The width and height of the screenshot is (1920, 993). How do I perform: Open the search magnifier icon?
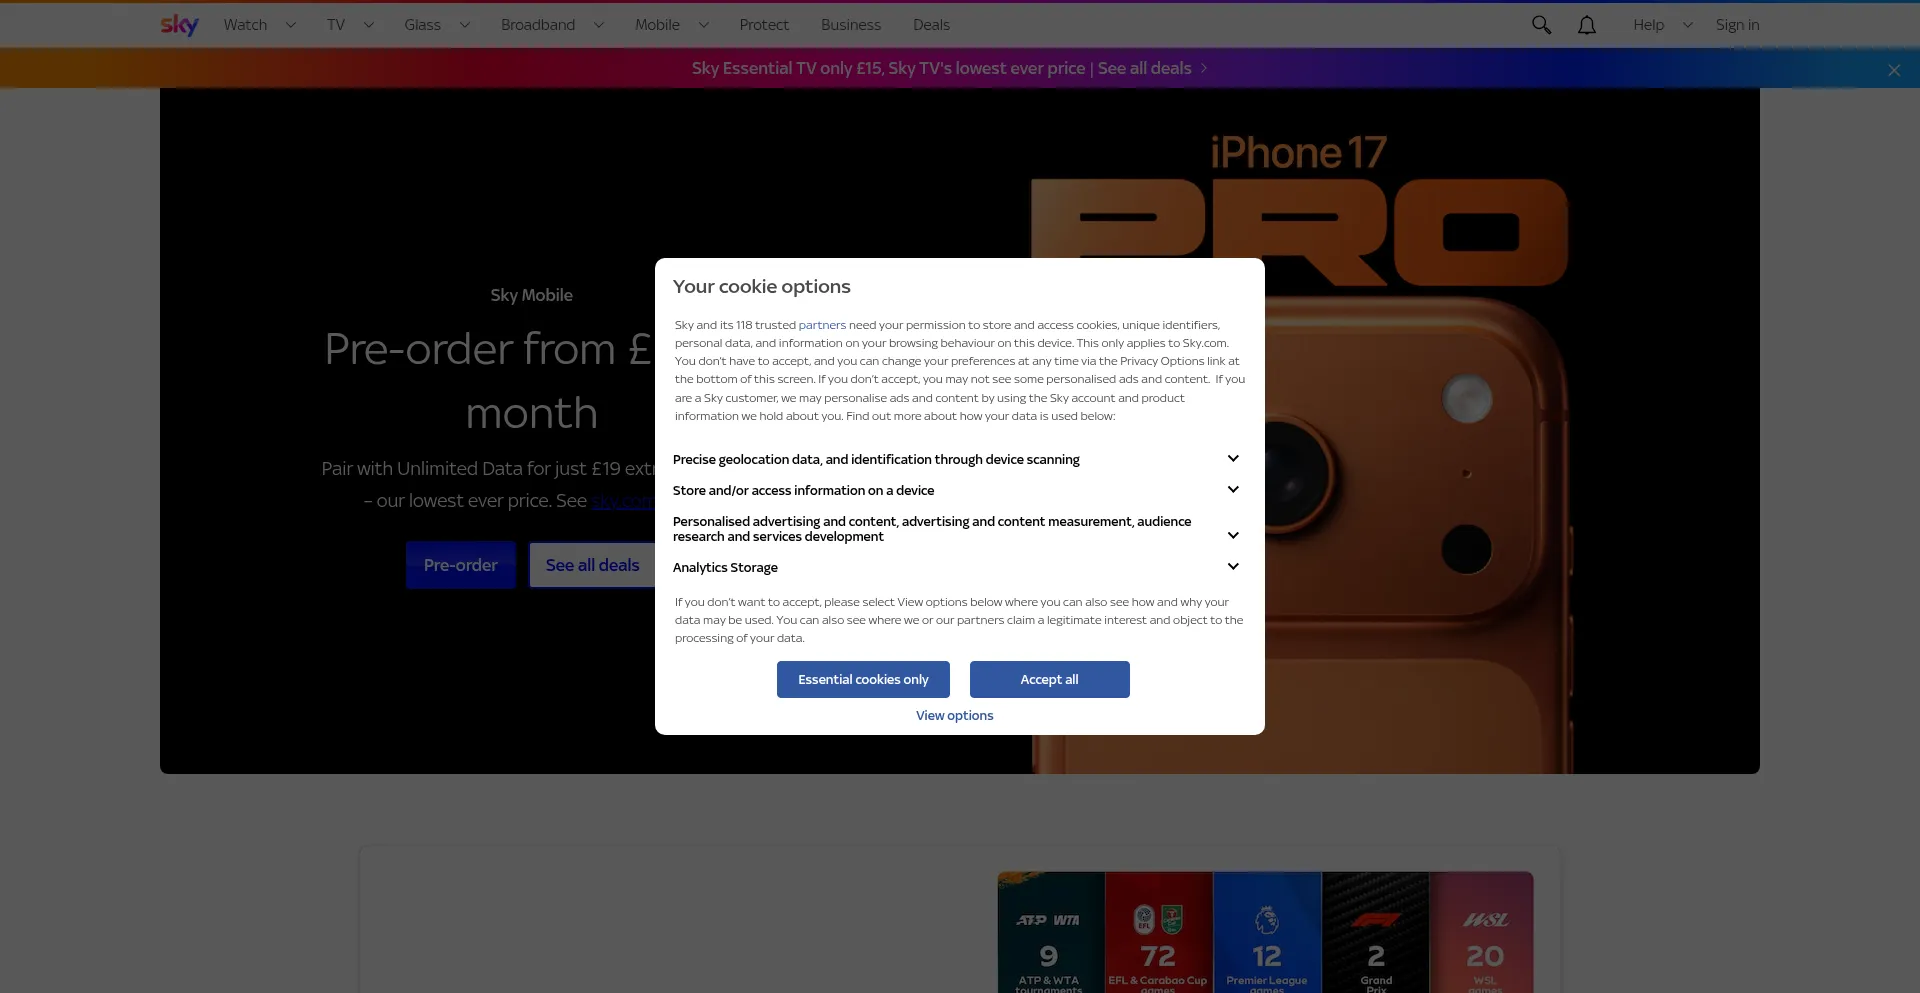point(1541,25)
